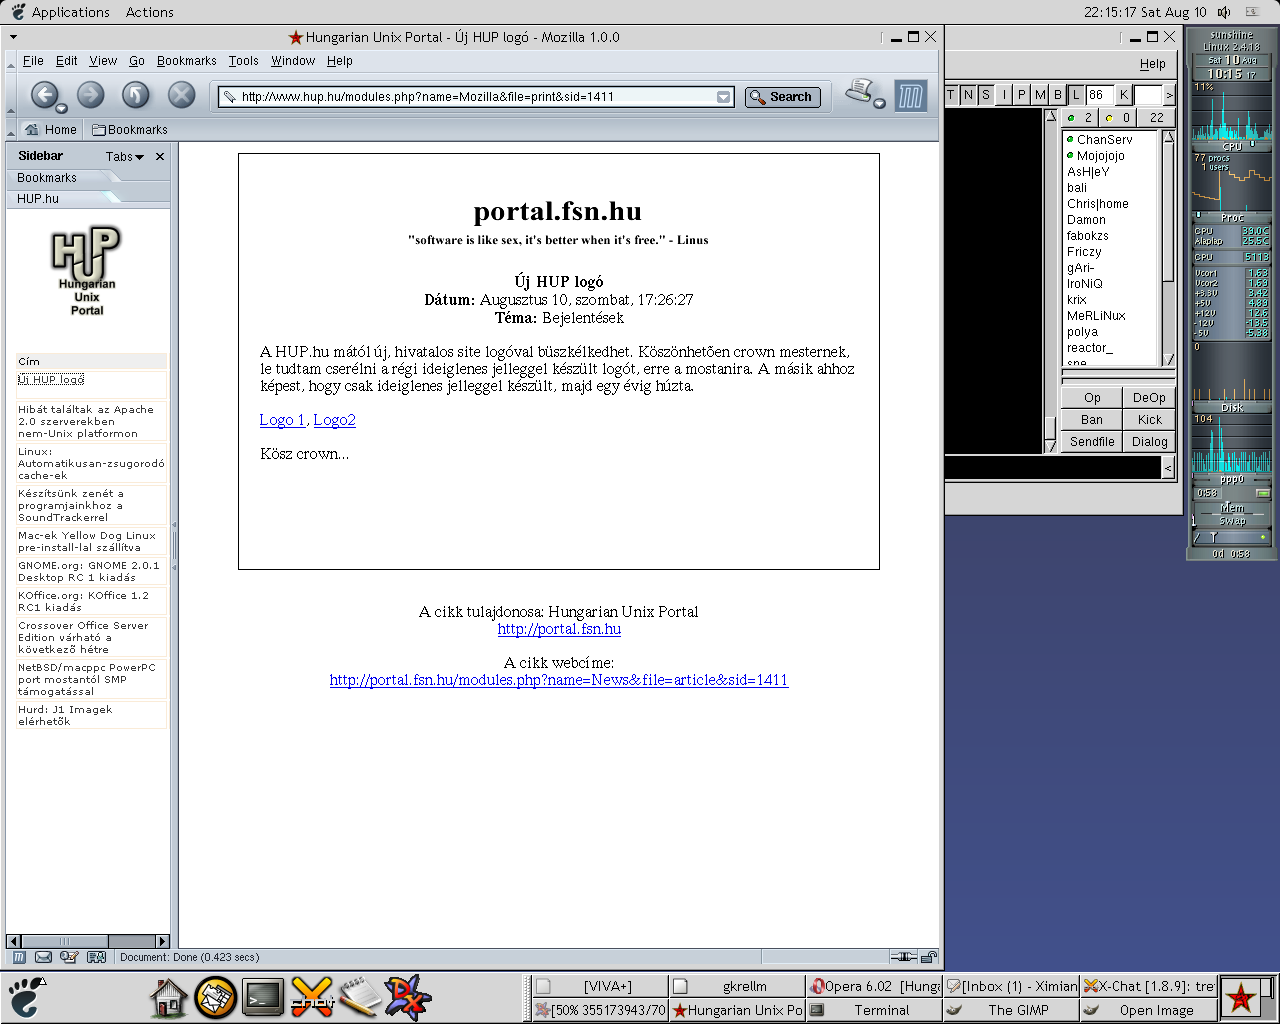Click the security padlock icon in status bar
Screen dimensions: 1280x1024
(x=929, y=957)
